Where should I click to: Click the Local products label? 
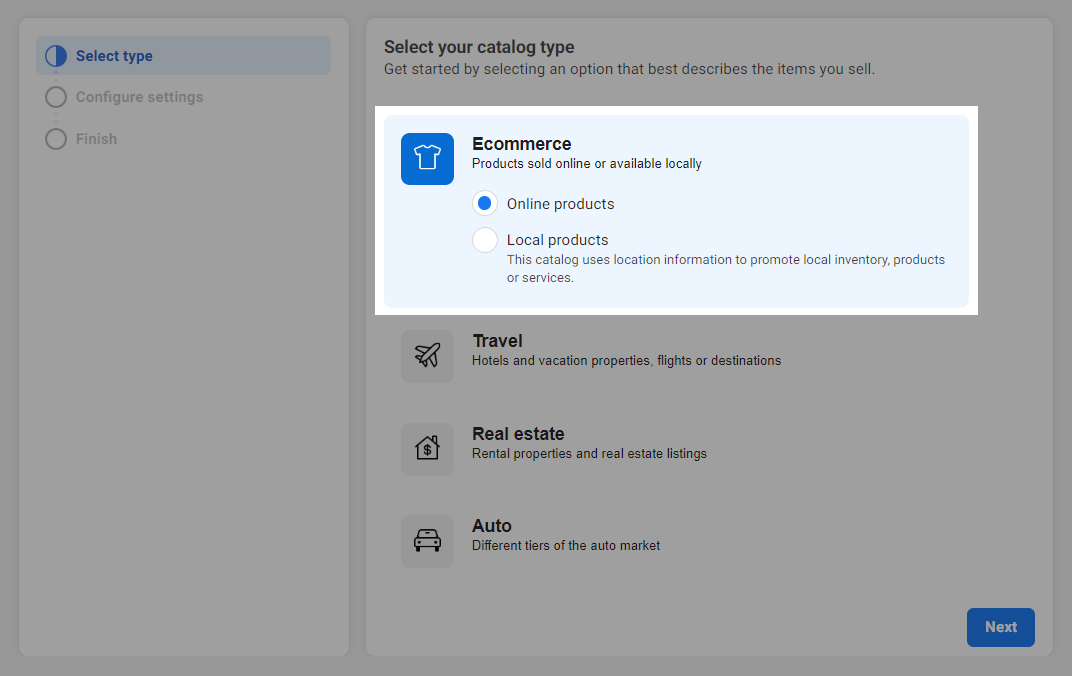[557, 240]
